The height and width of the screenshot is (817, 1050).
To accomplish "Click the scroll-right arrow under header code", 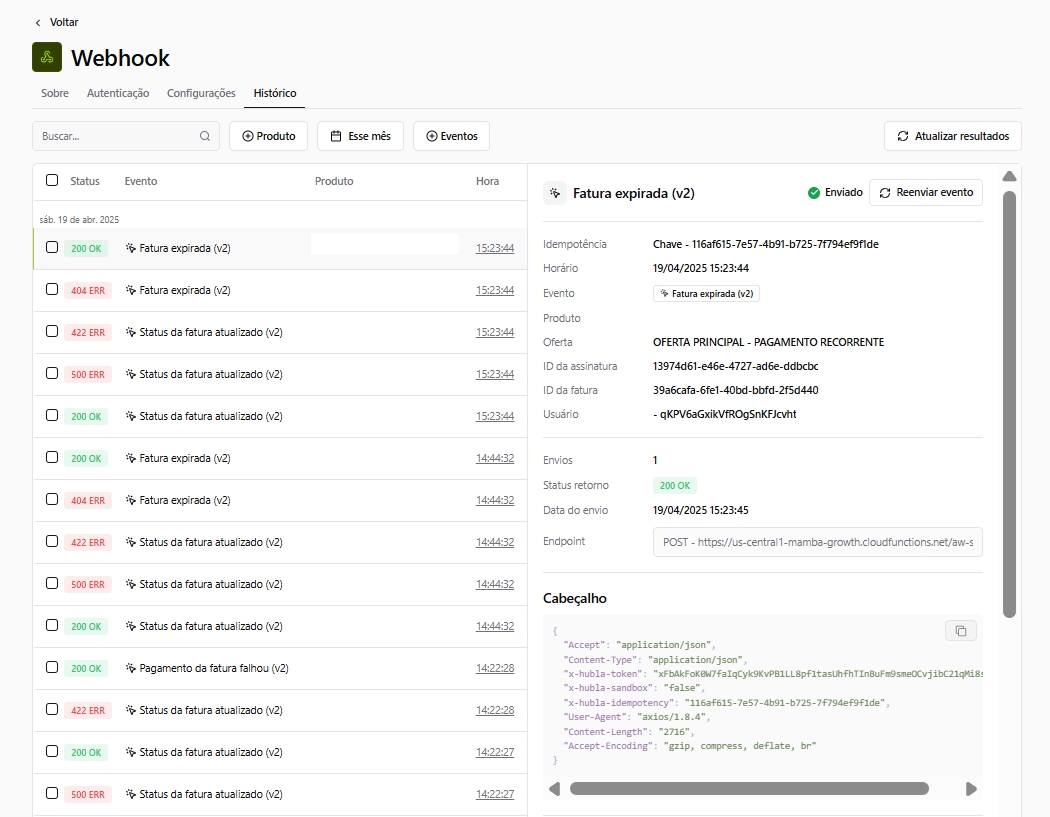I will click(x=971, y=789).
